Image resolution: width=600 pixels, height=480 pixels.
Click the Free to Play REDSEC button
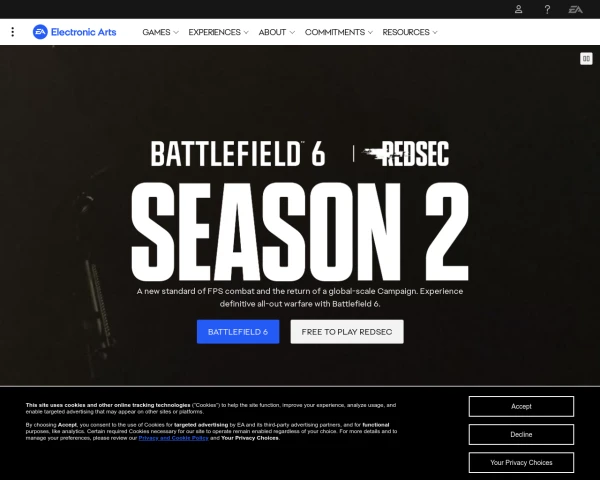[x=347, y=332]
